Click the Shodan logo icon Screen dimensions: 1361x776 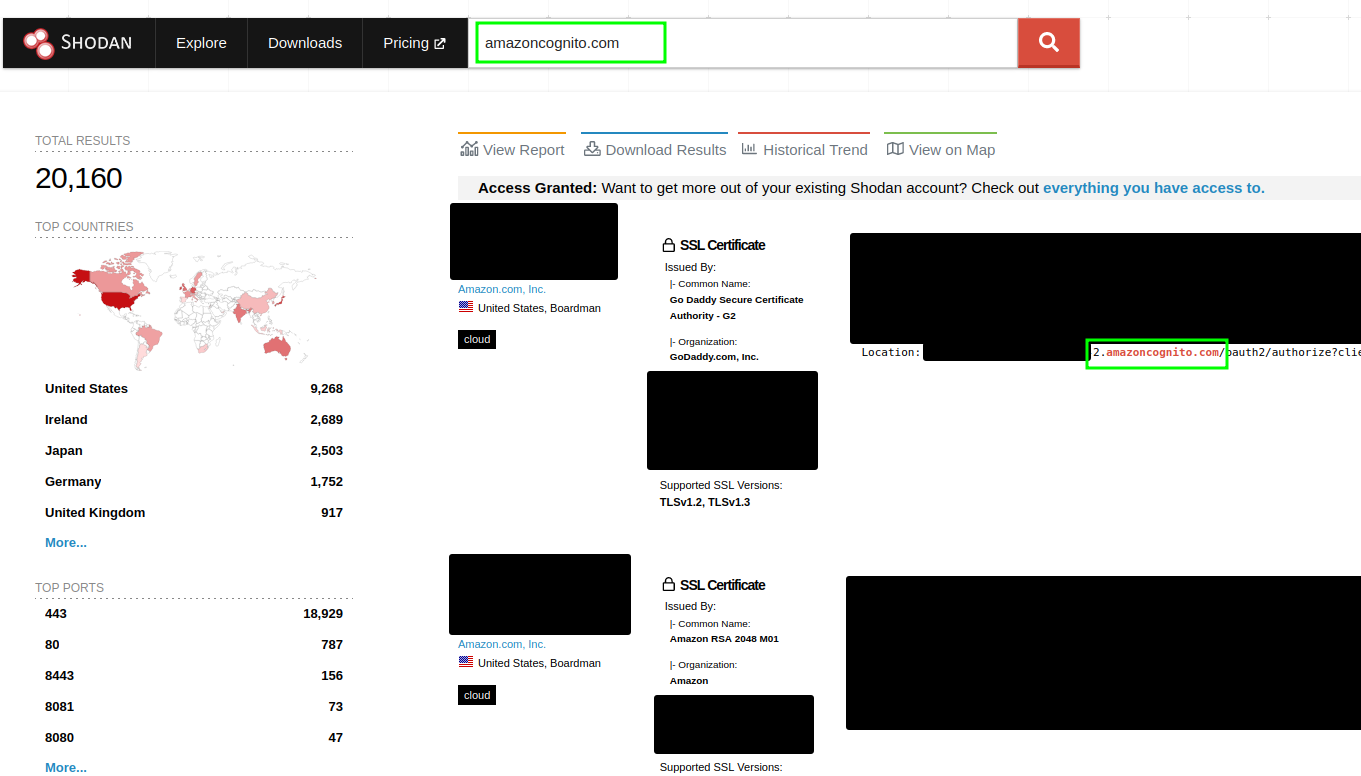coord(39,42)
